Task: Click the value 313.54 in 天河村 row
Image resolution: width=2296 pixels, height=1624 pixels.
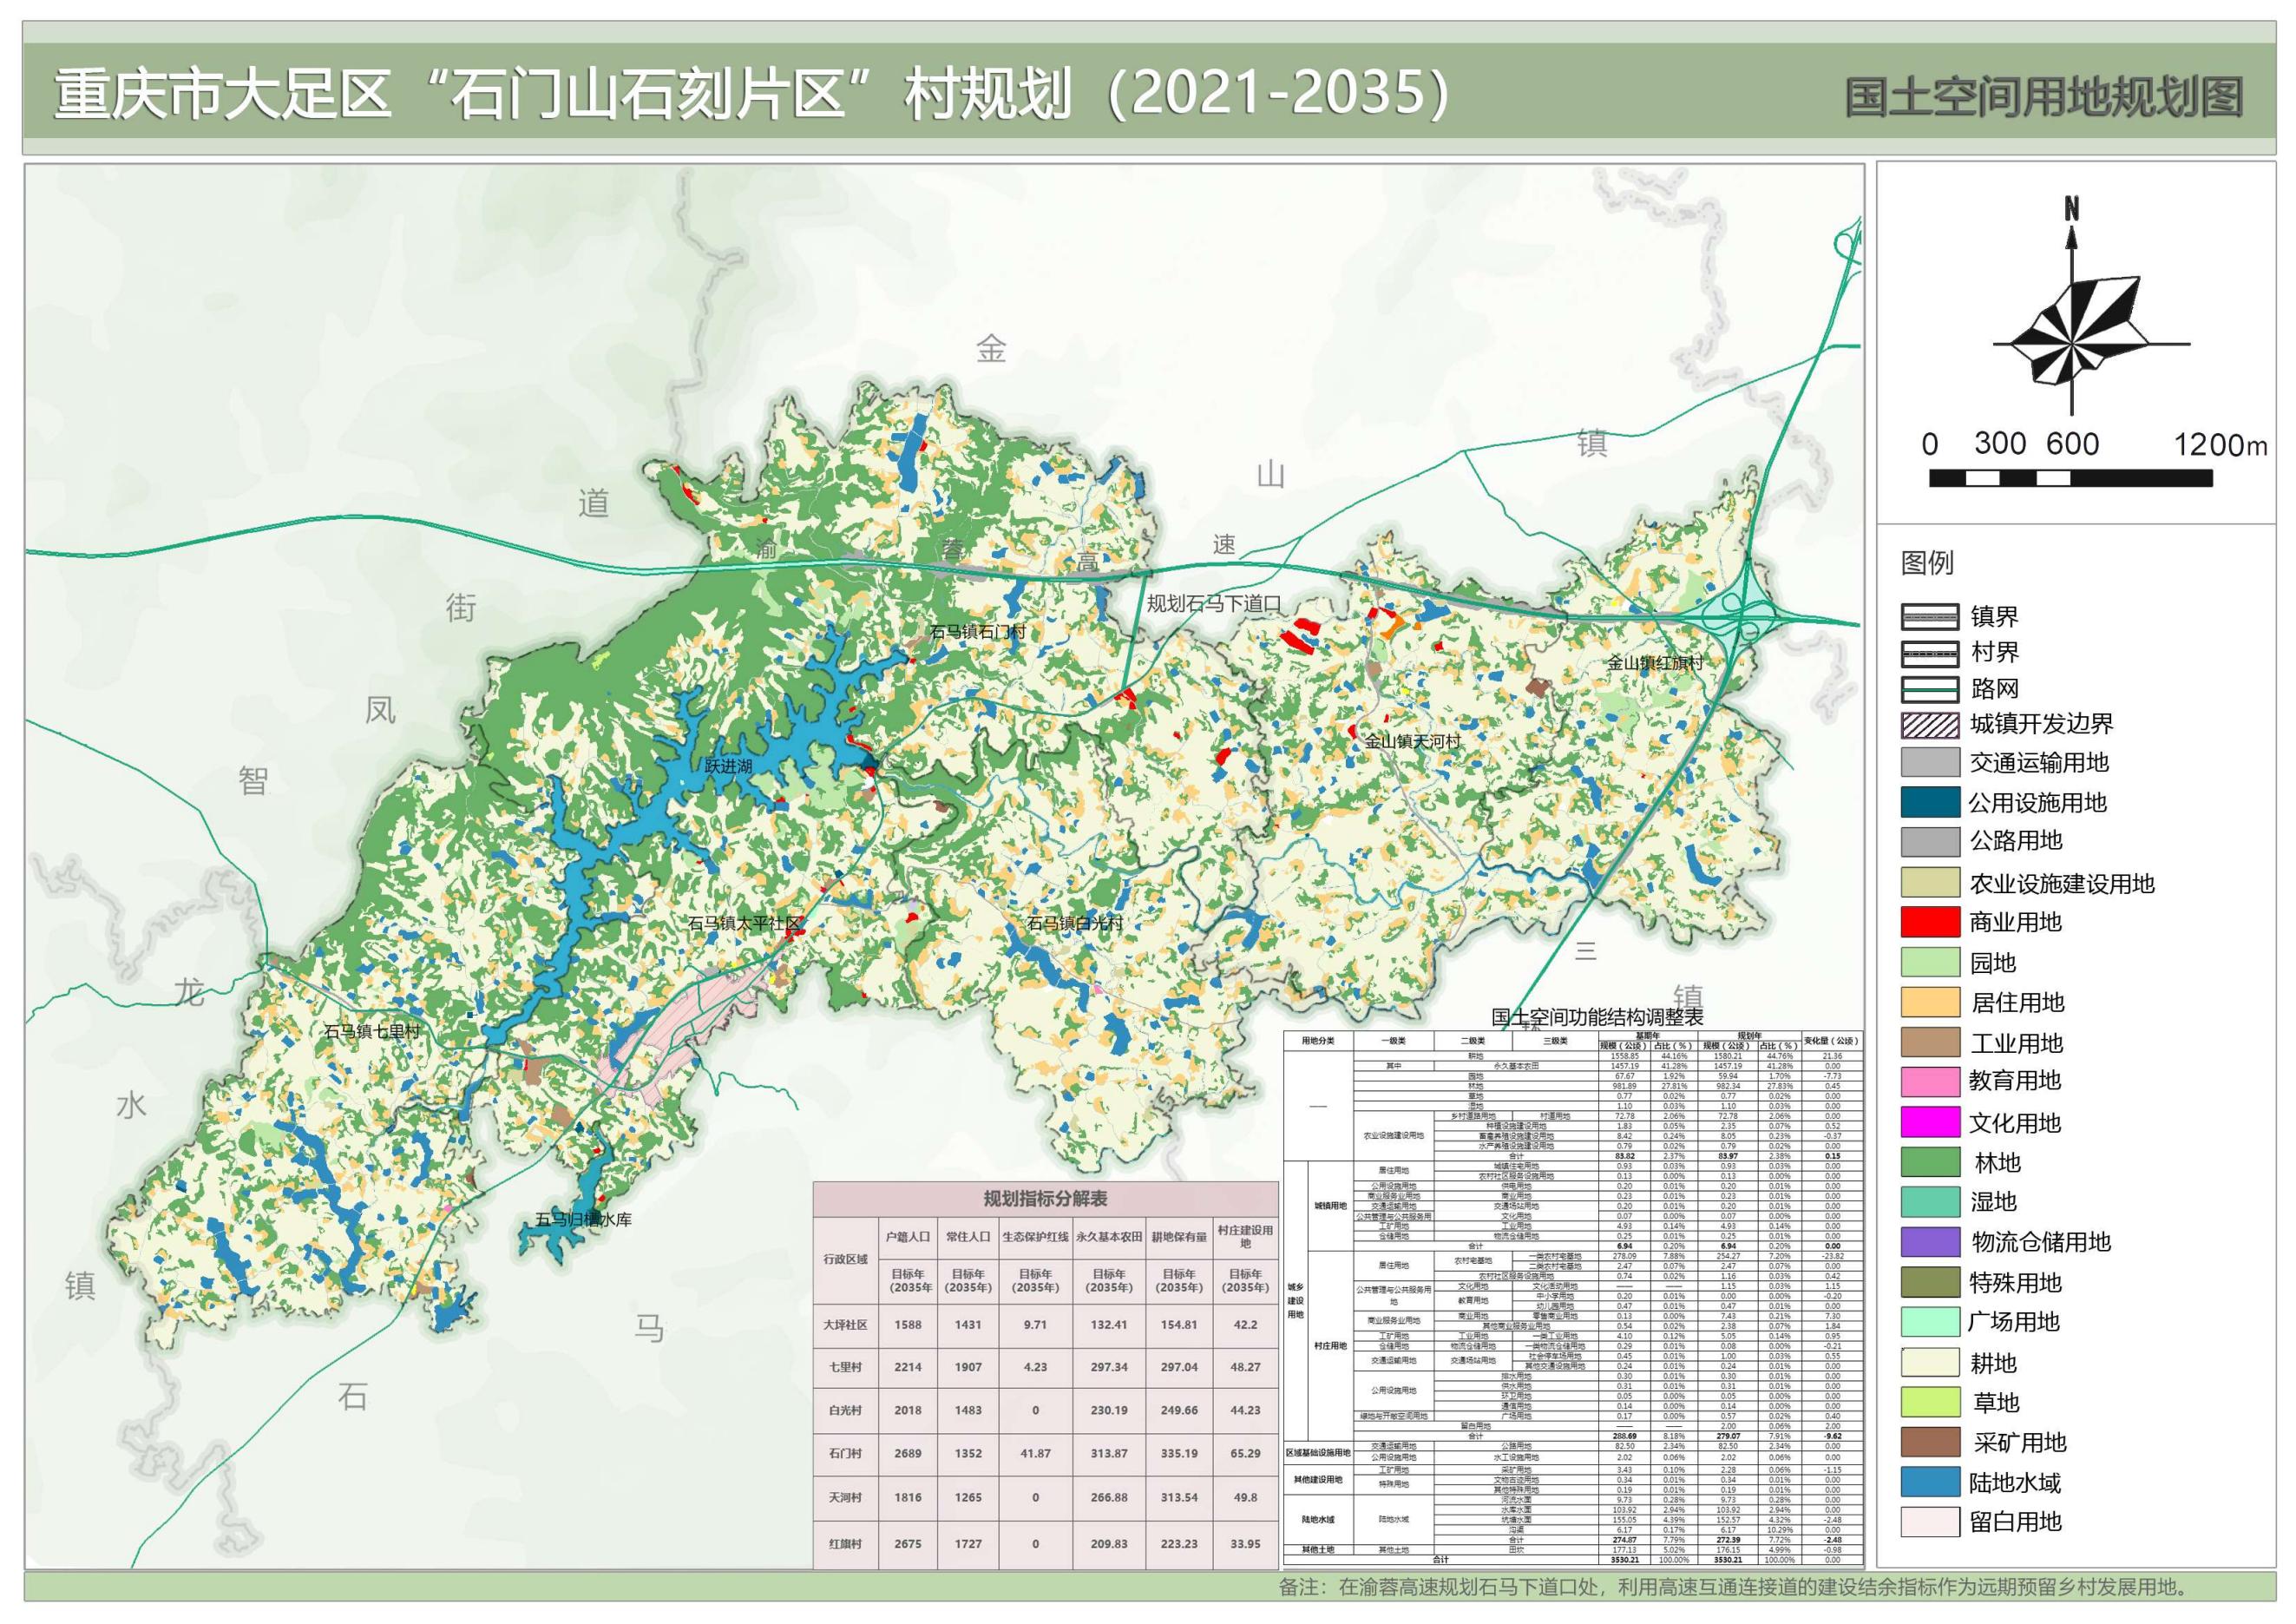Action: click(x=1179, y=1498)
